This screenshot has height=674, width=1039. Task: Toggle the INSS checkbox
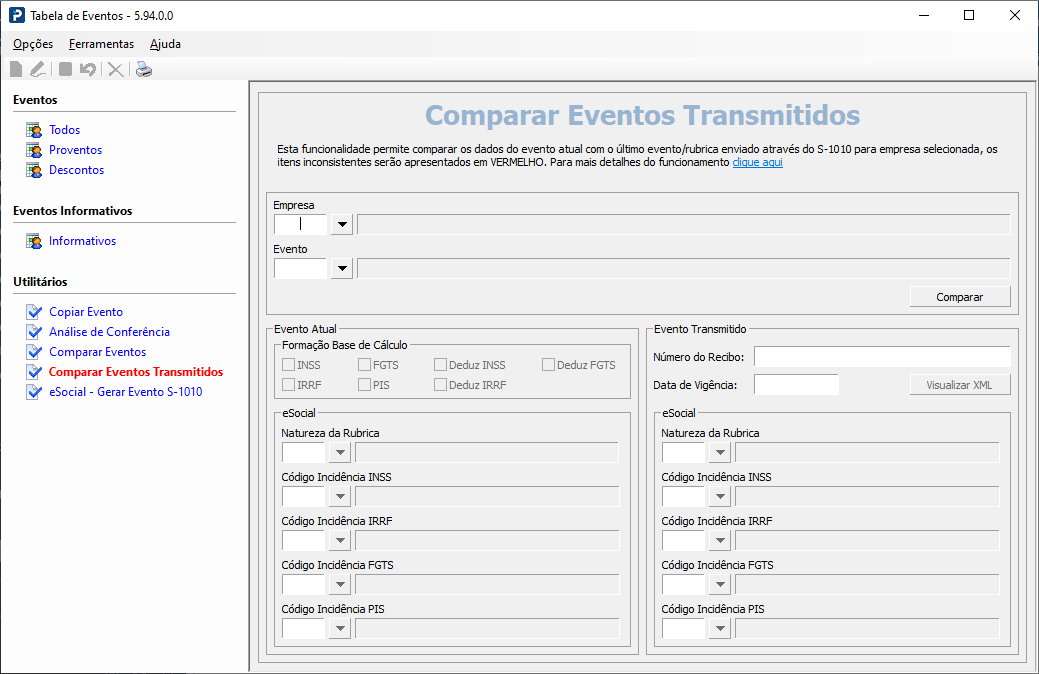point(288,365)
